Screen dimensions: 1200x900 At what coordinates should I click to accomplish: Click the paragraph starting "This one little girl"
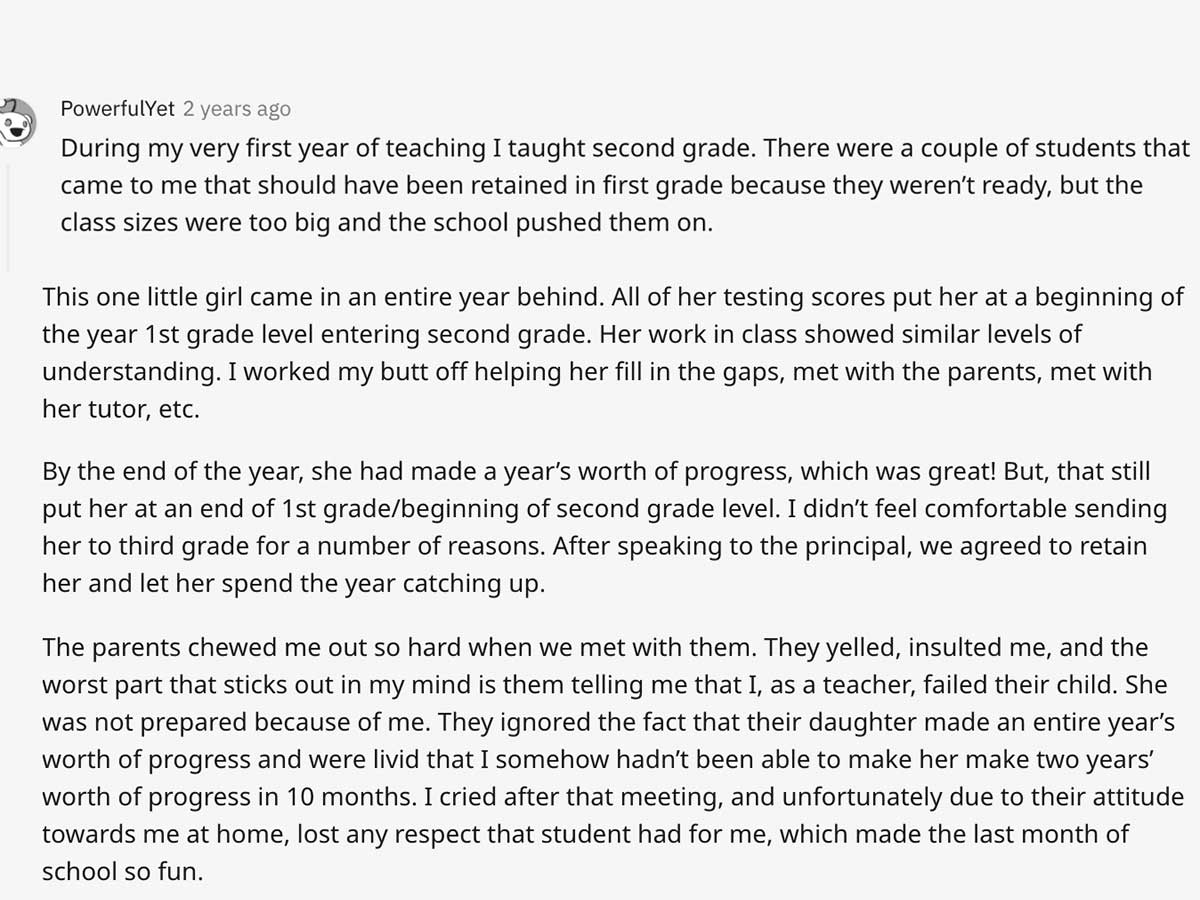click(x=613, y=353)
